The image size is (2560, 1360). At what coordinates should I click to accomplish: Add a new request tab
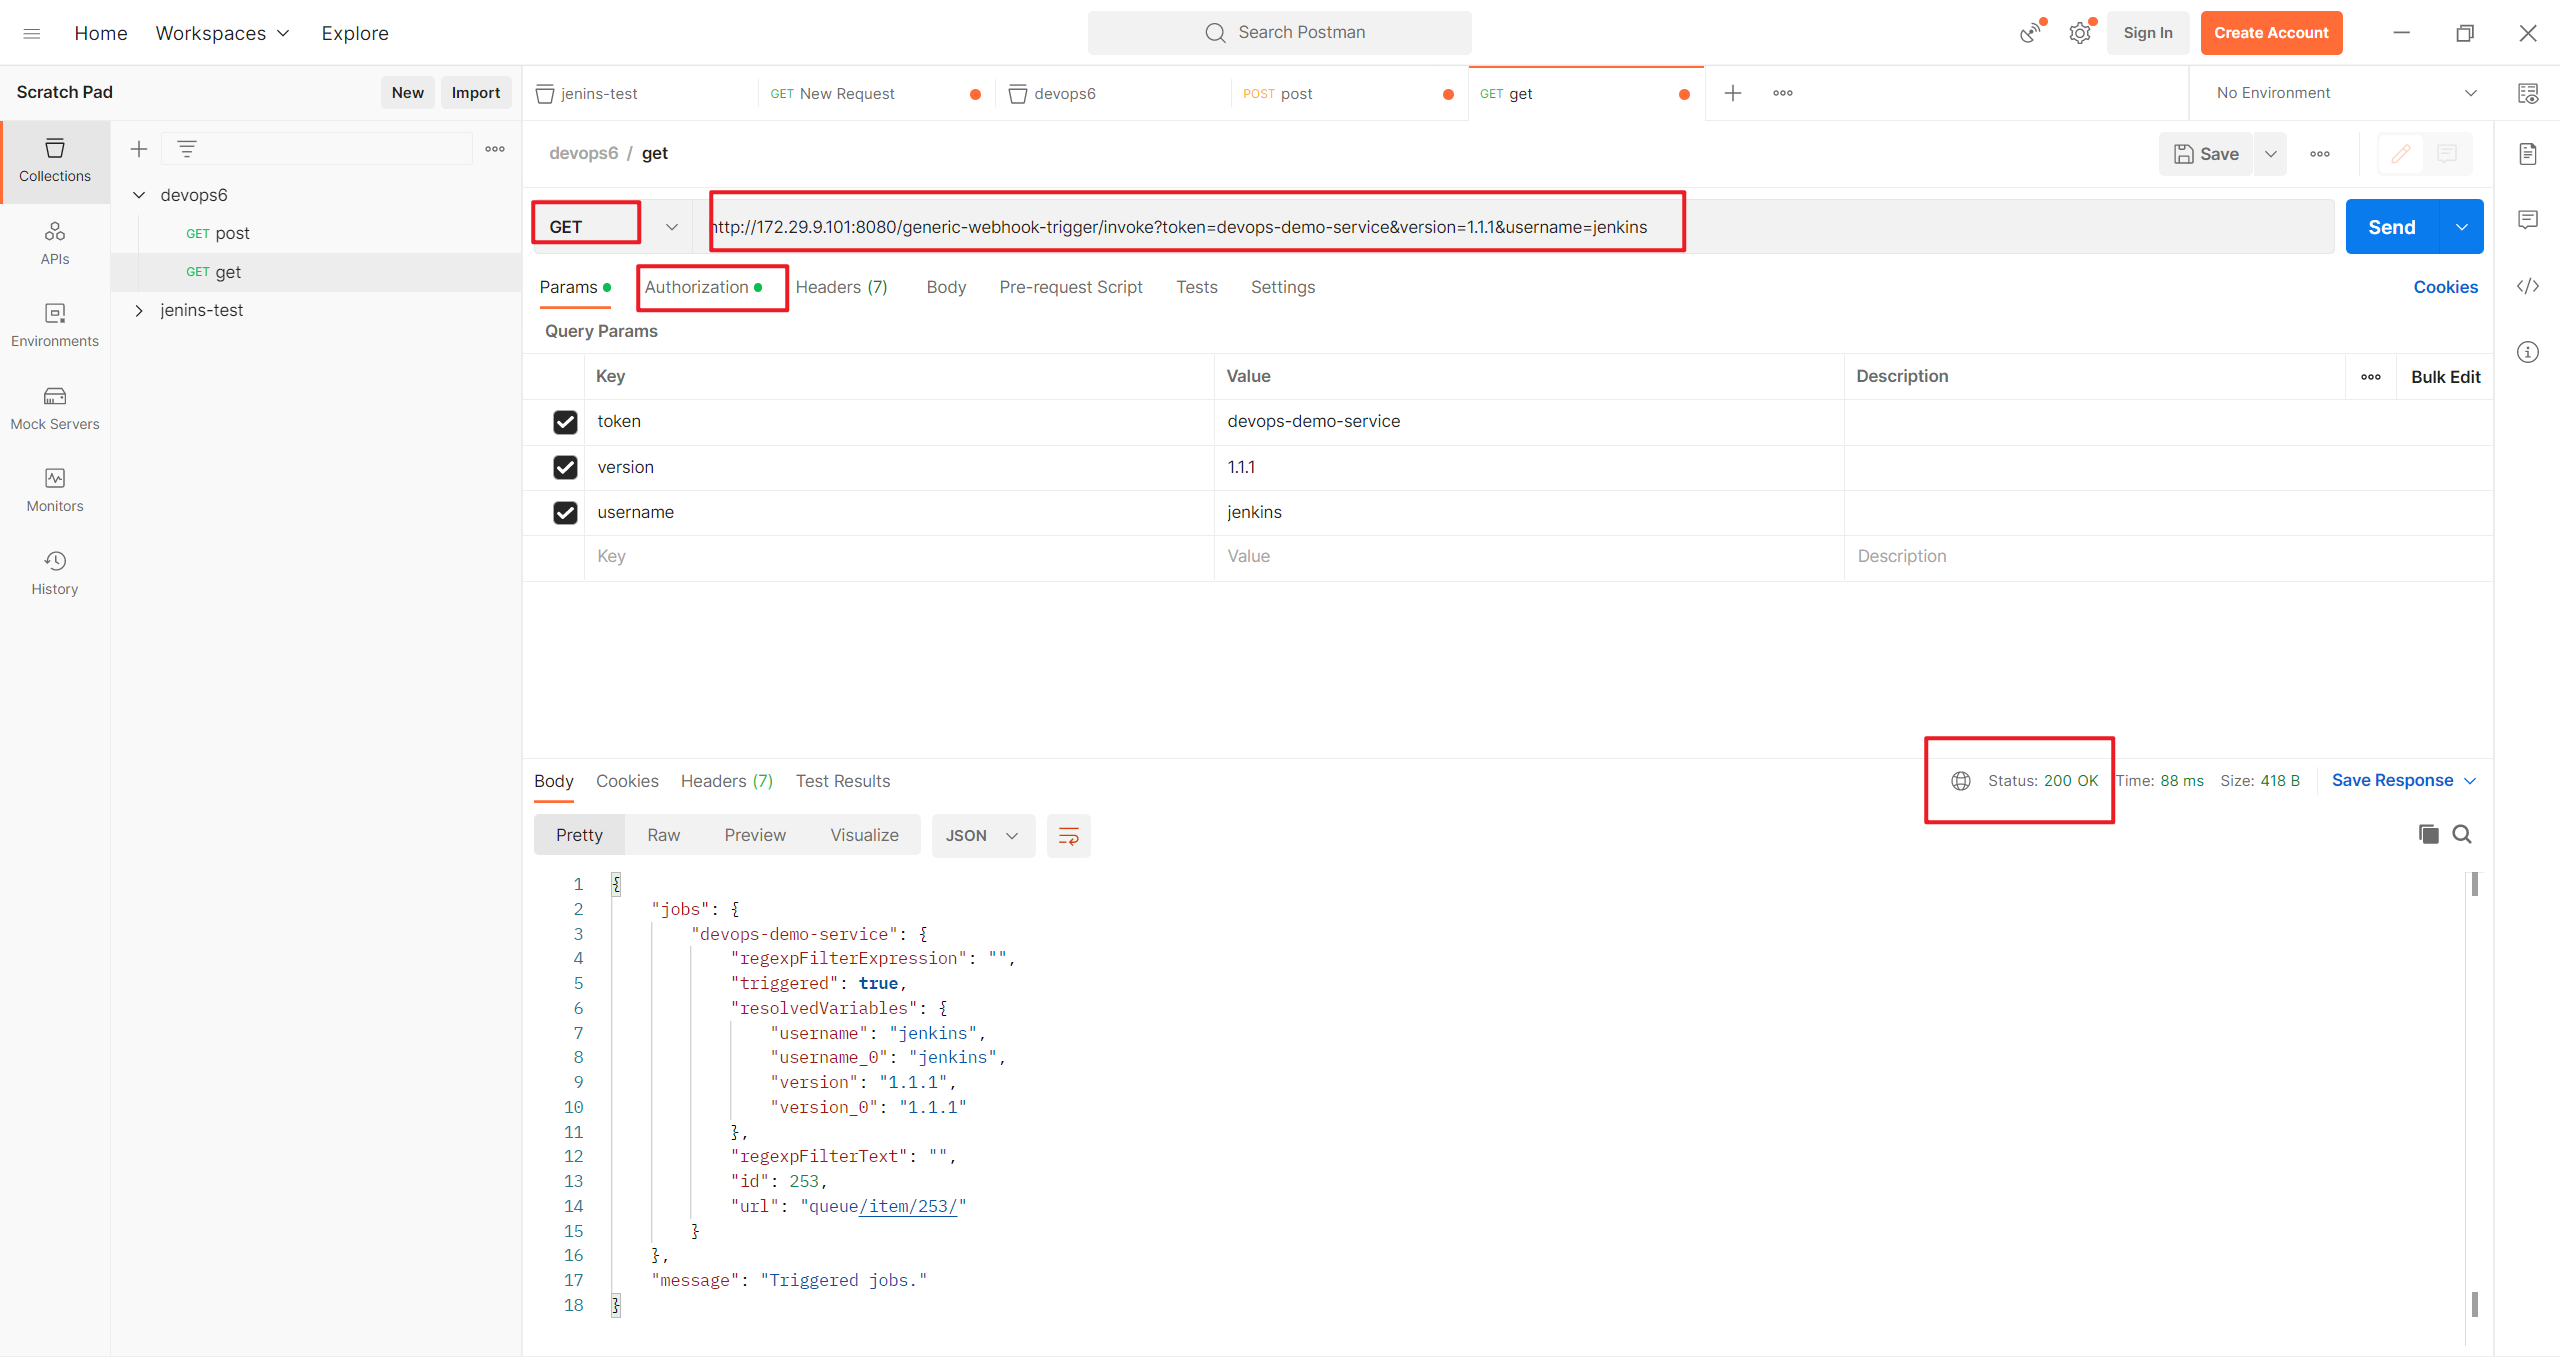[x=1733, y=93]
